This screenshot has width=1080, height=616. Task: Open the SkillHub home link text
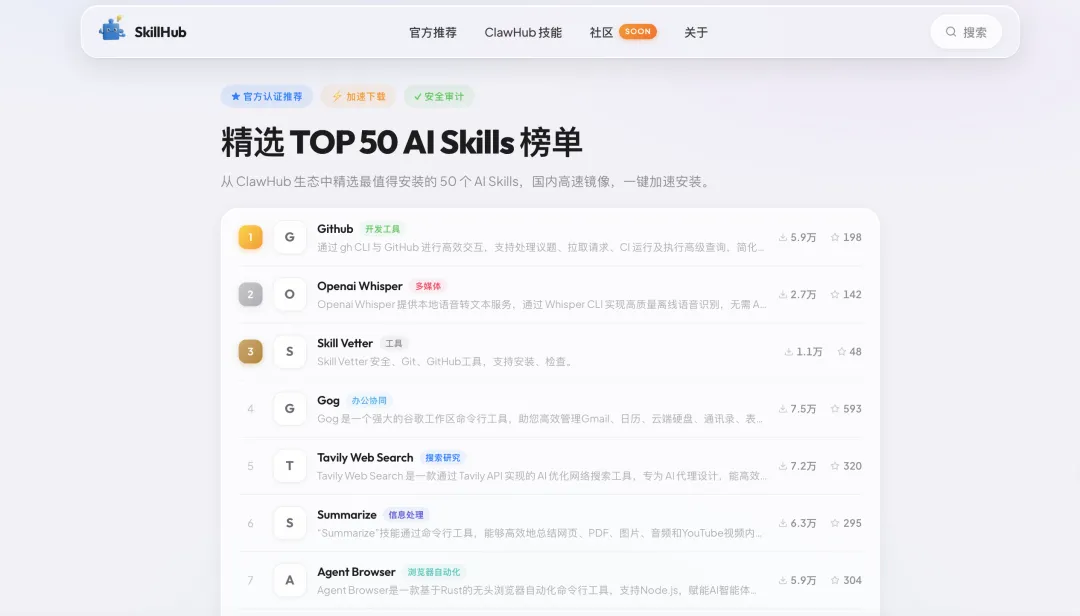160,32
